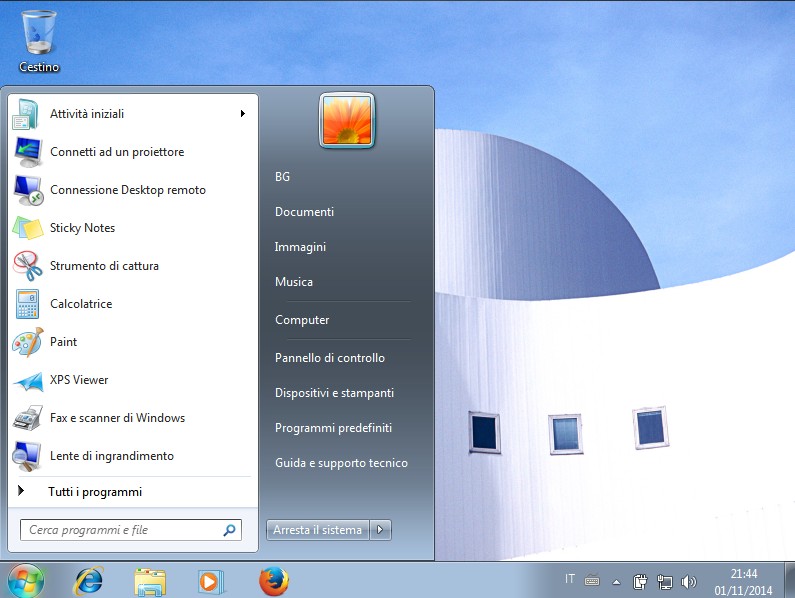Open Musica library
Viewport: 795px width, 598px height.
point(294,282)
